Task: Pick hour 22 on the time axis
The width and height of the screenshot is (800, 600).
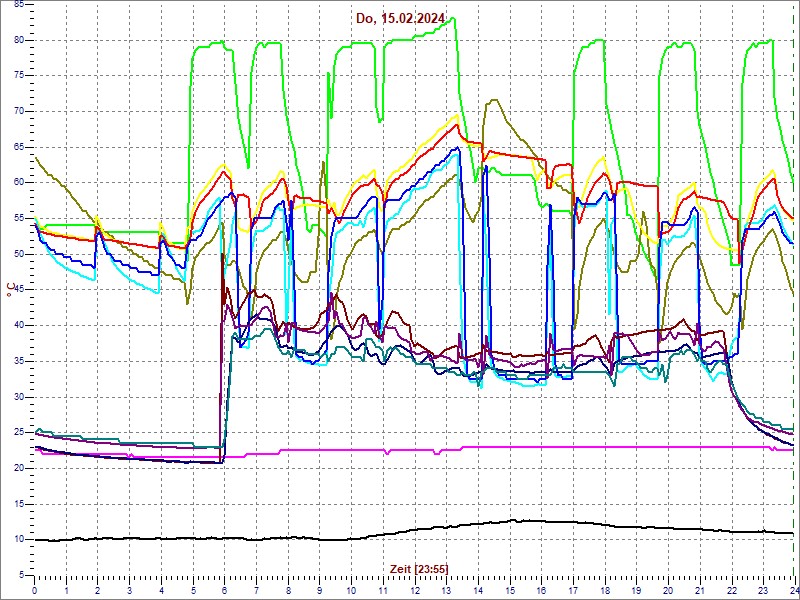Action: pos(732,590)
